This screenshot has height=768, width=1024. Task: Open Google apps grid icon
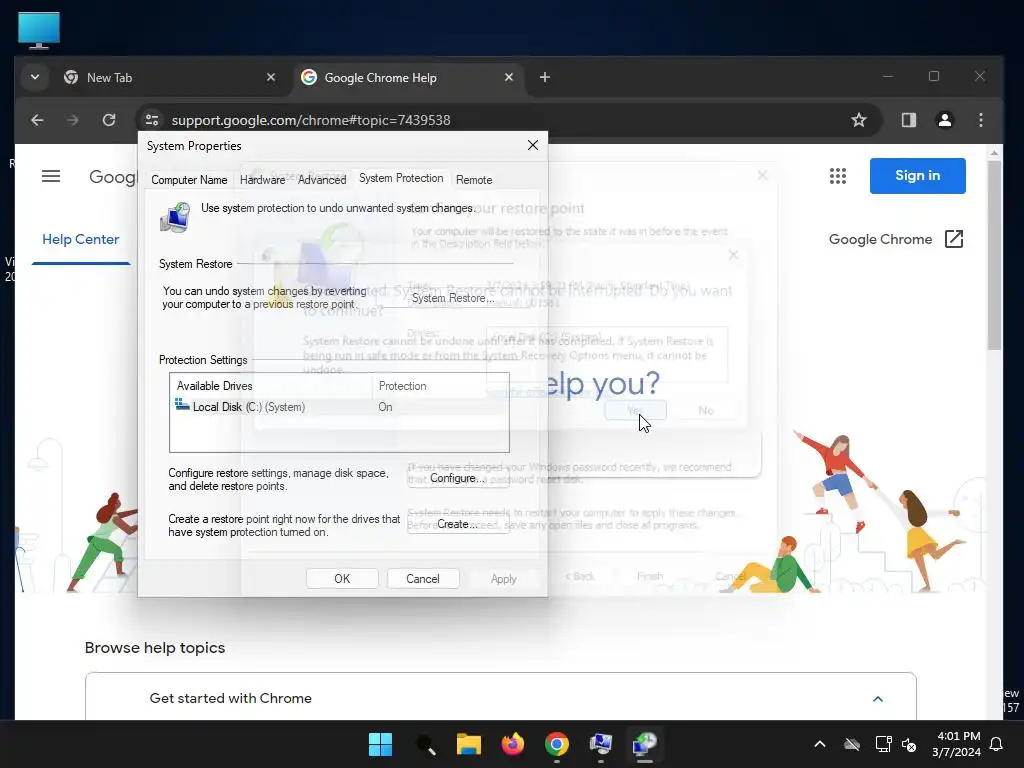(x=838, y=176)
